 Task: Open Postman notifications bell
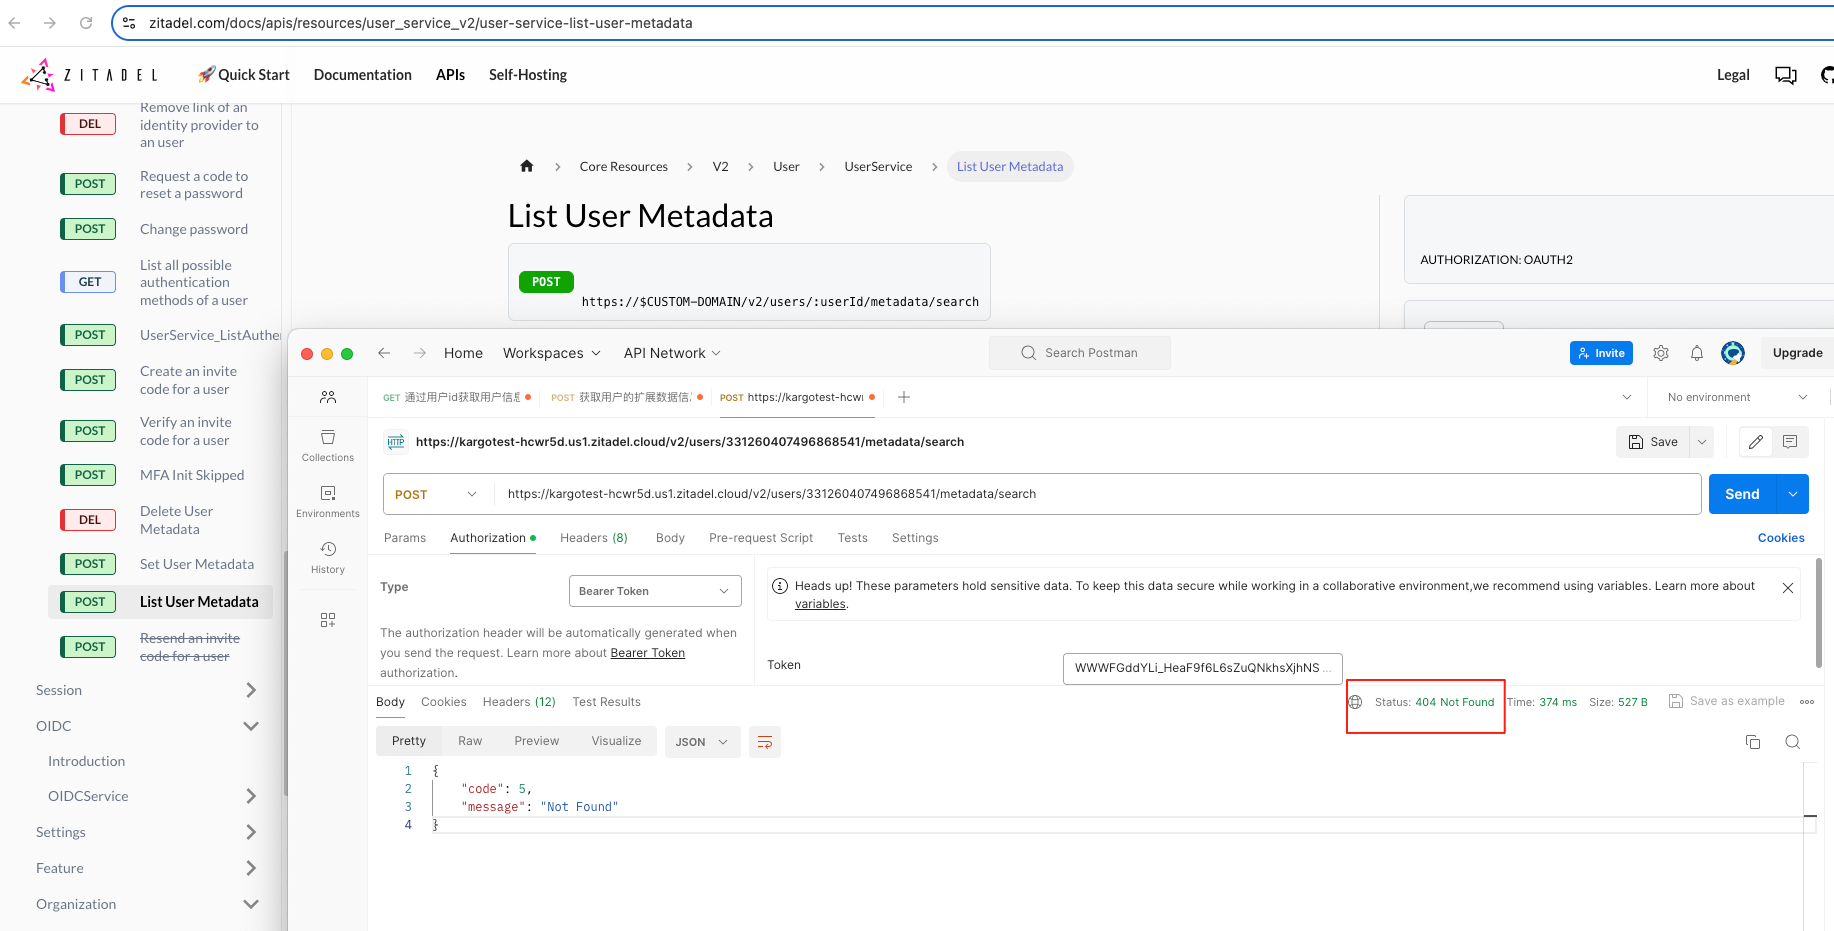click(x=1697, y=353)
